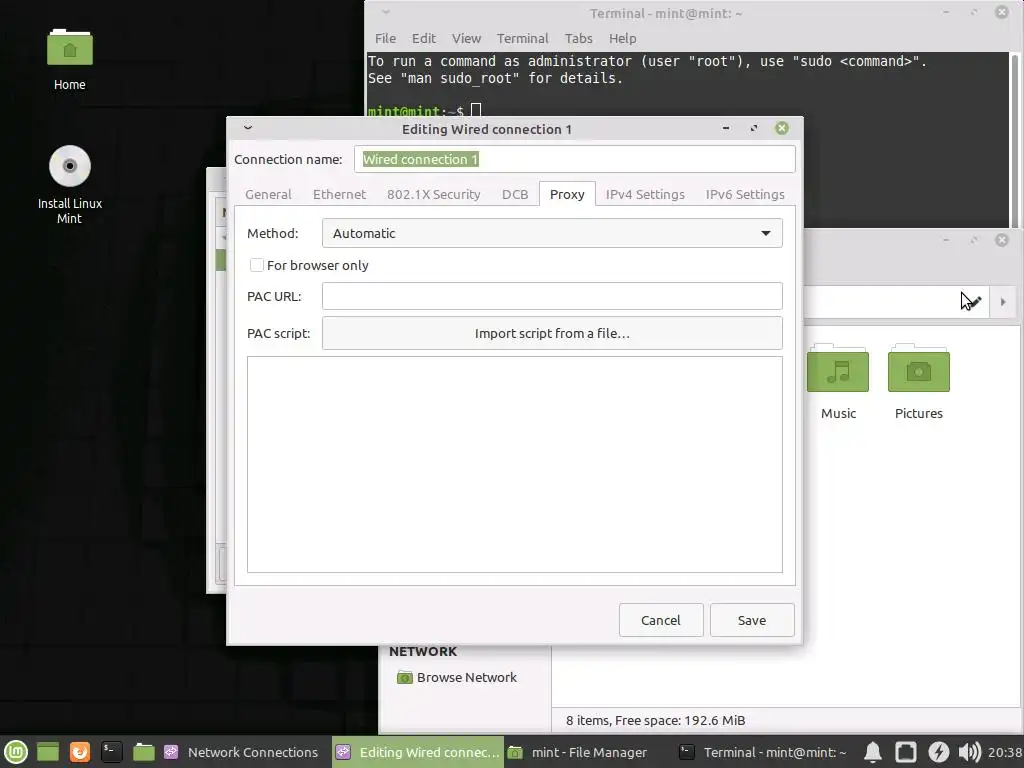Switch to the Ethernet tab
The height and width of the screenshot is (768, 1024).
click(x=340, y=195)
